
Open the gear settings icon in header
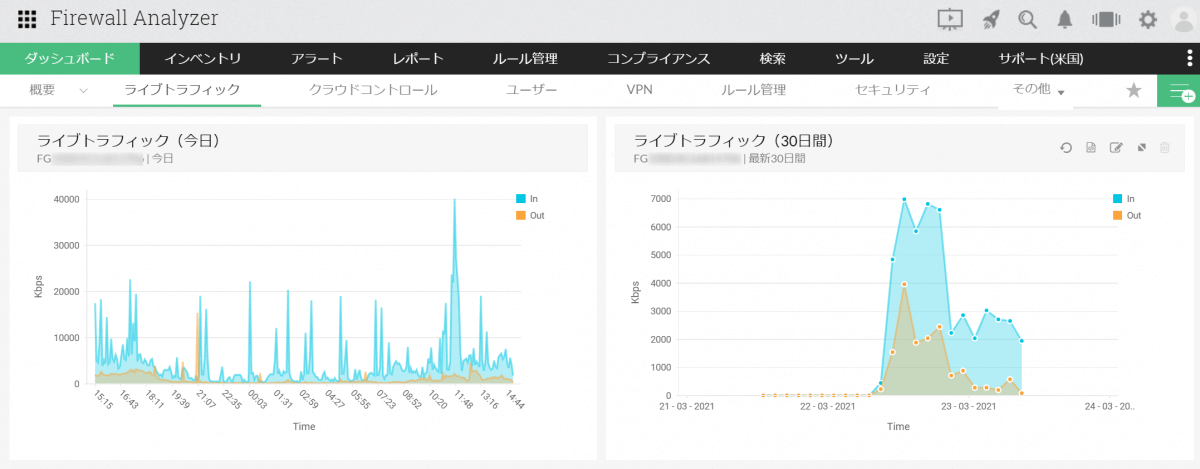1148,19
